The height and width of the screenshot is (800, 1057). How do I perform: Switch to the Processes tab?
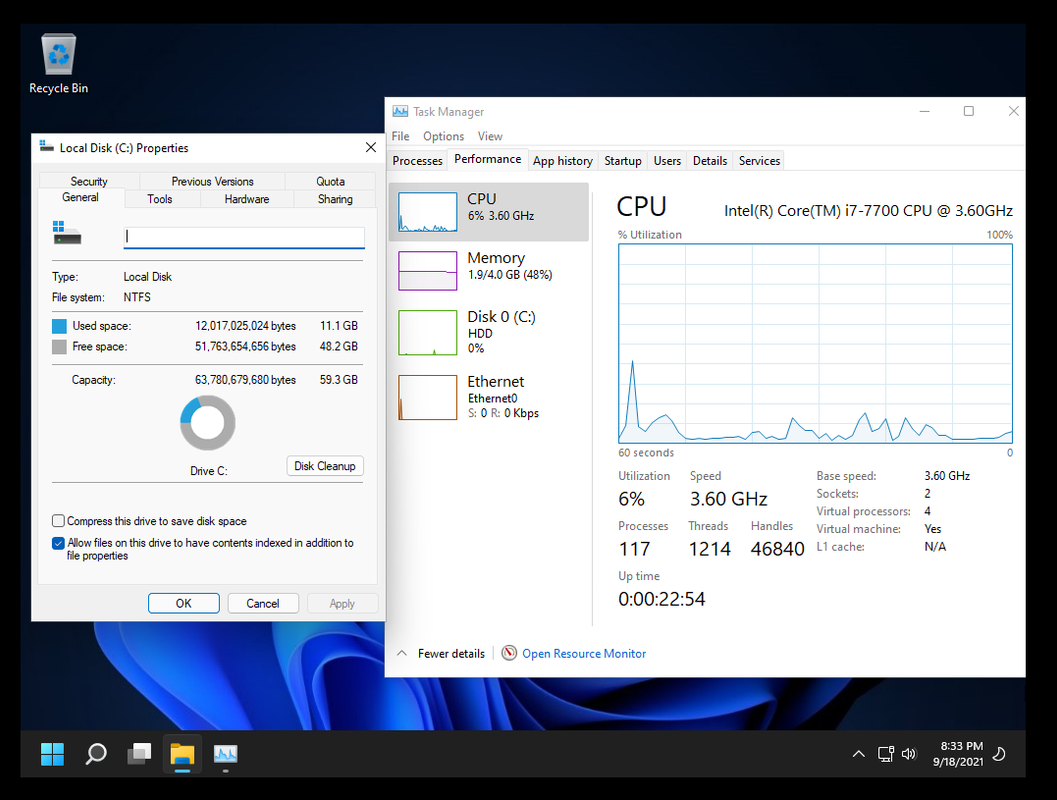click(x=417, y=160)
